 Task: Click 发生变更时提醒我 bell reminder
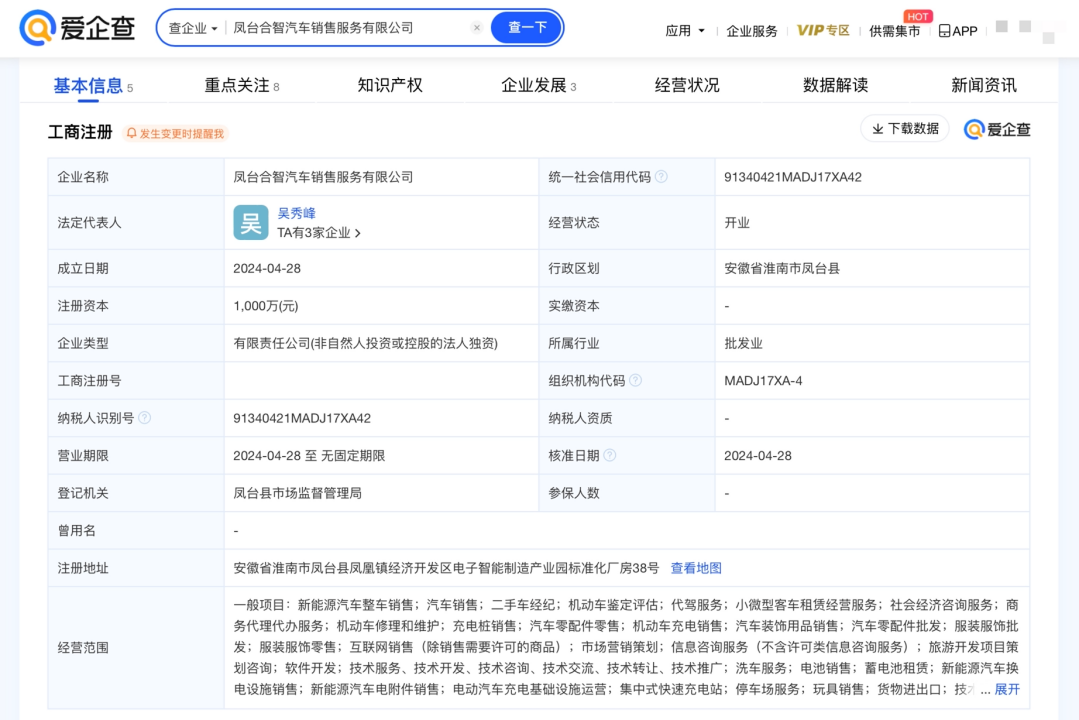click(175, 134)
